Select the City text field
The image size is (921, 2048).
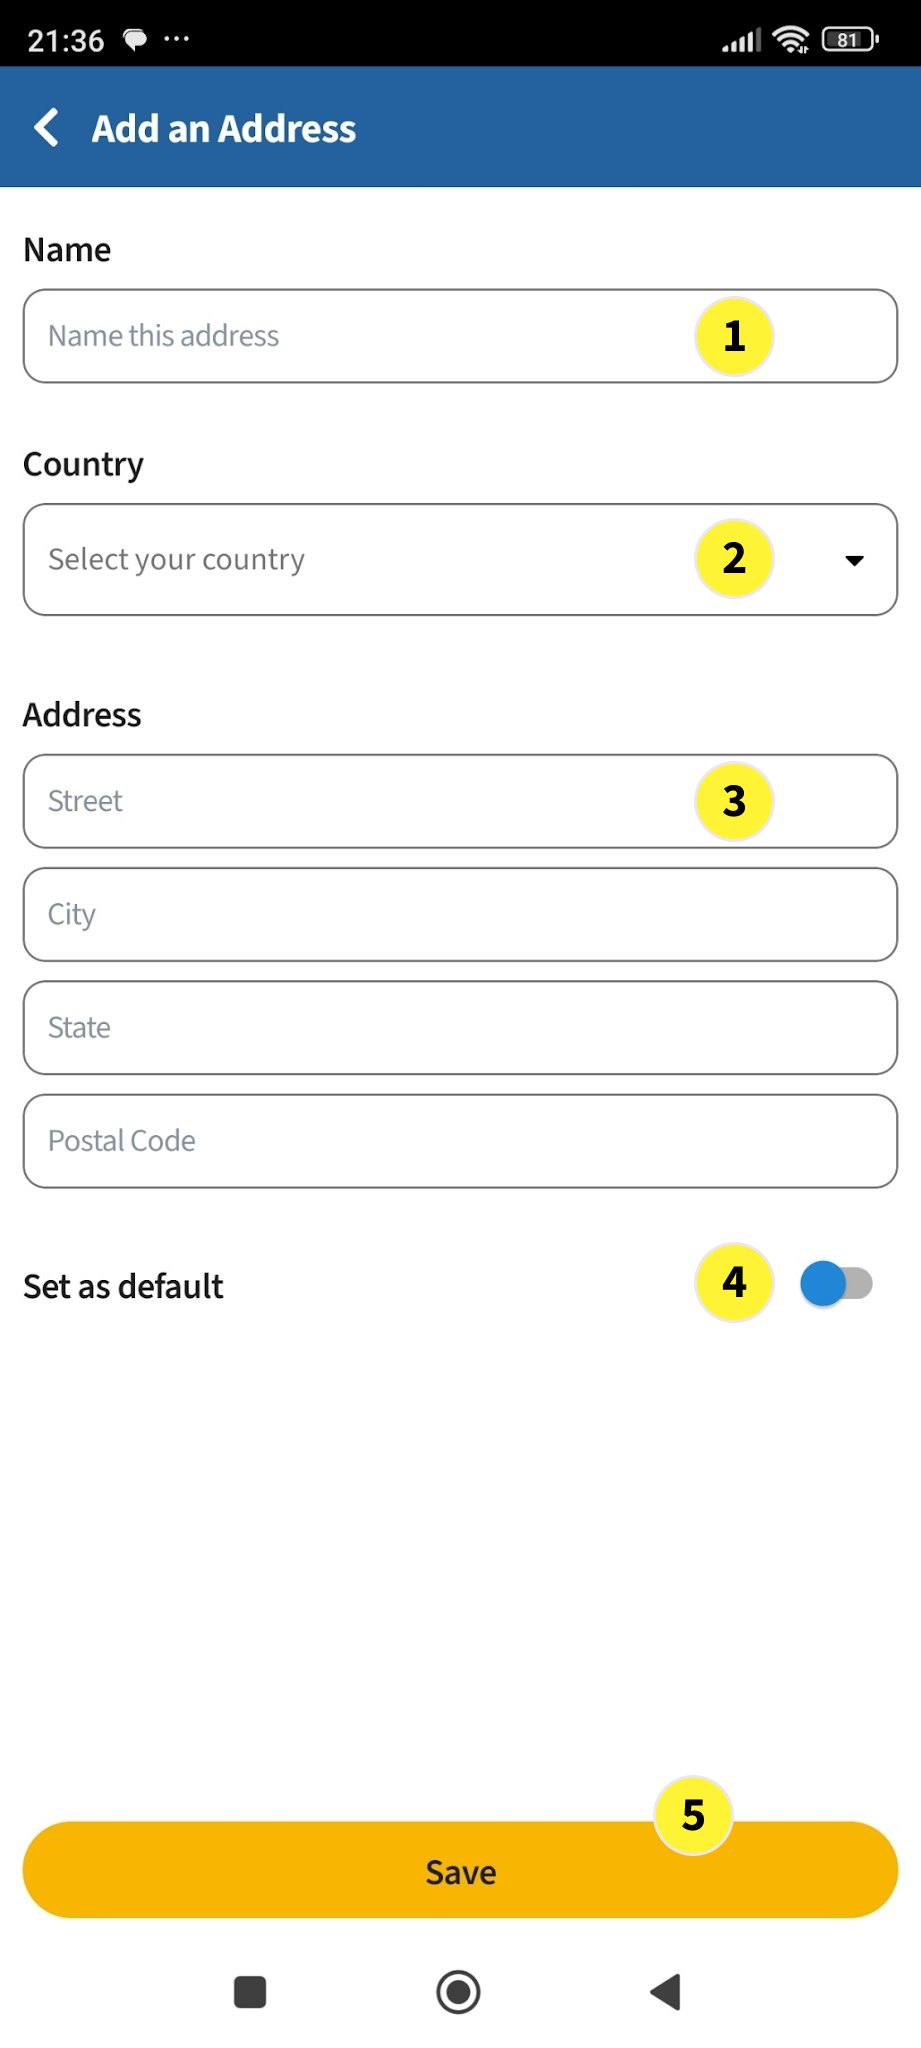click(x=460, y=914)
